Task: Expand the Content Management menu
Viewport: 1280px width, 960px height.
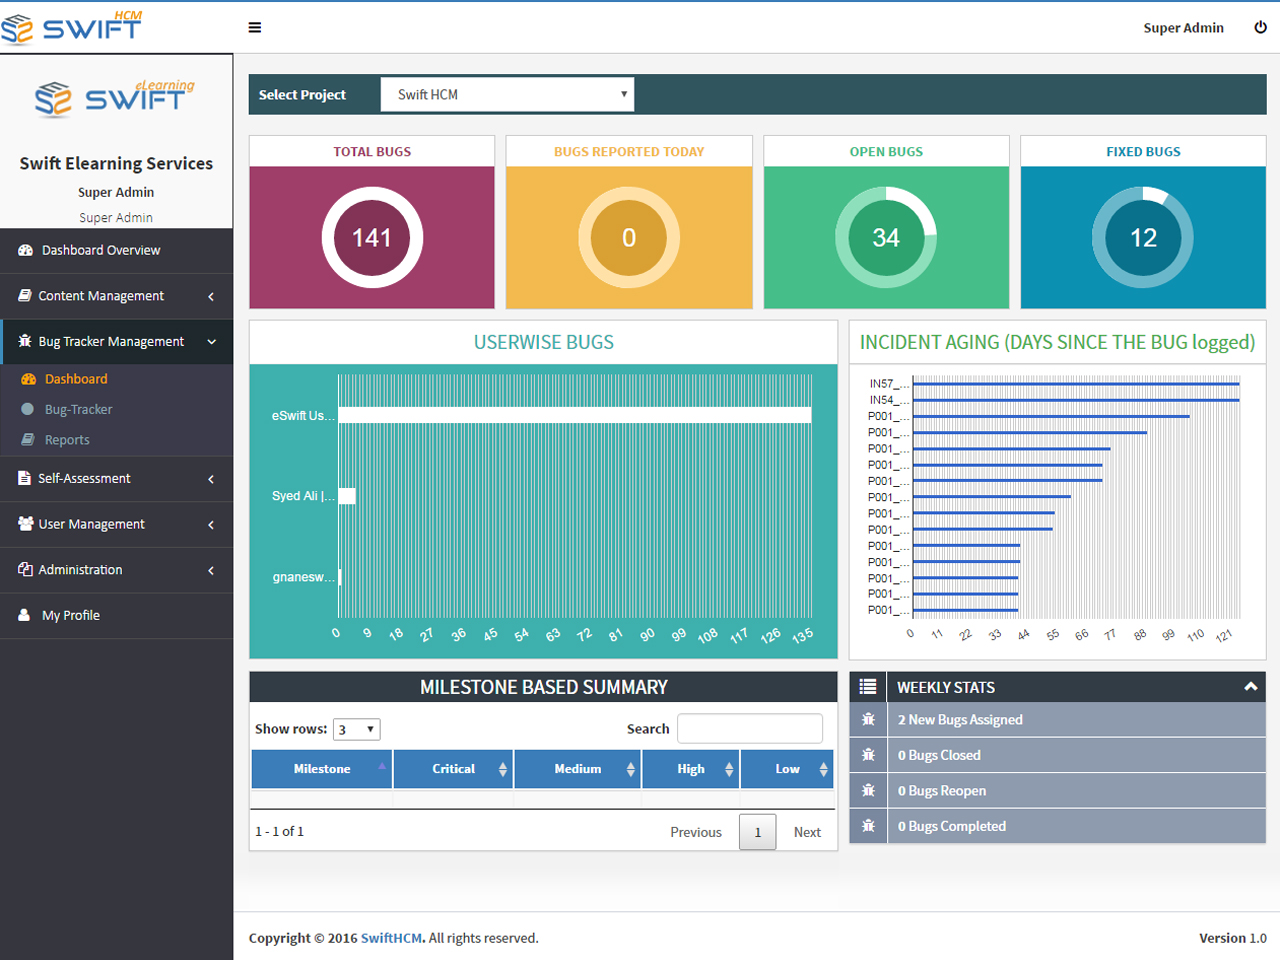Action: pos(116,296)
